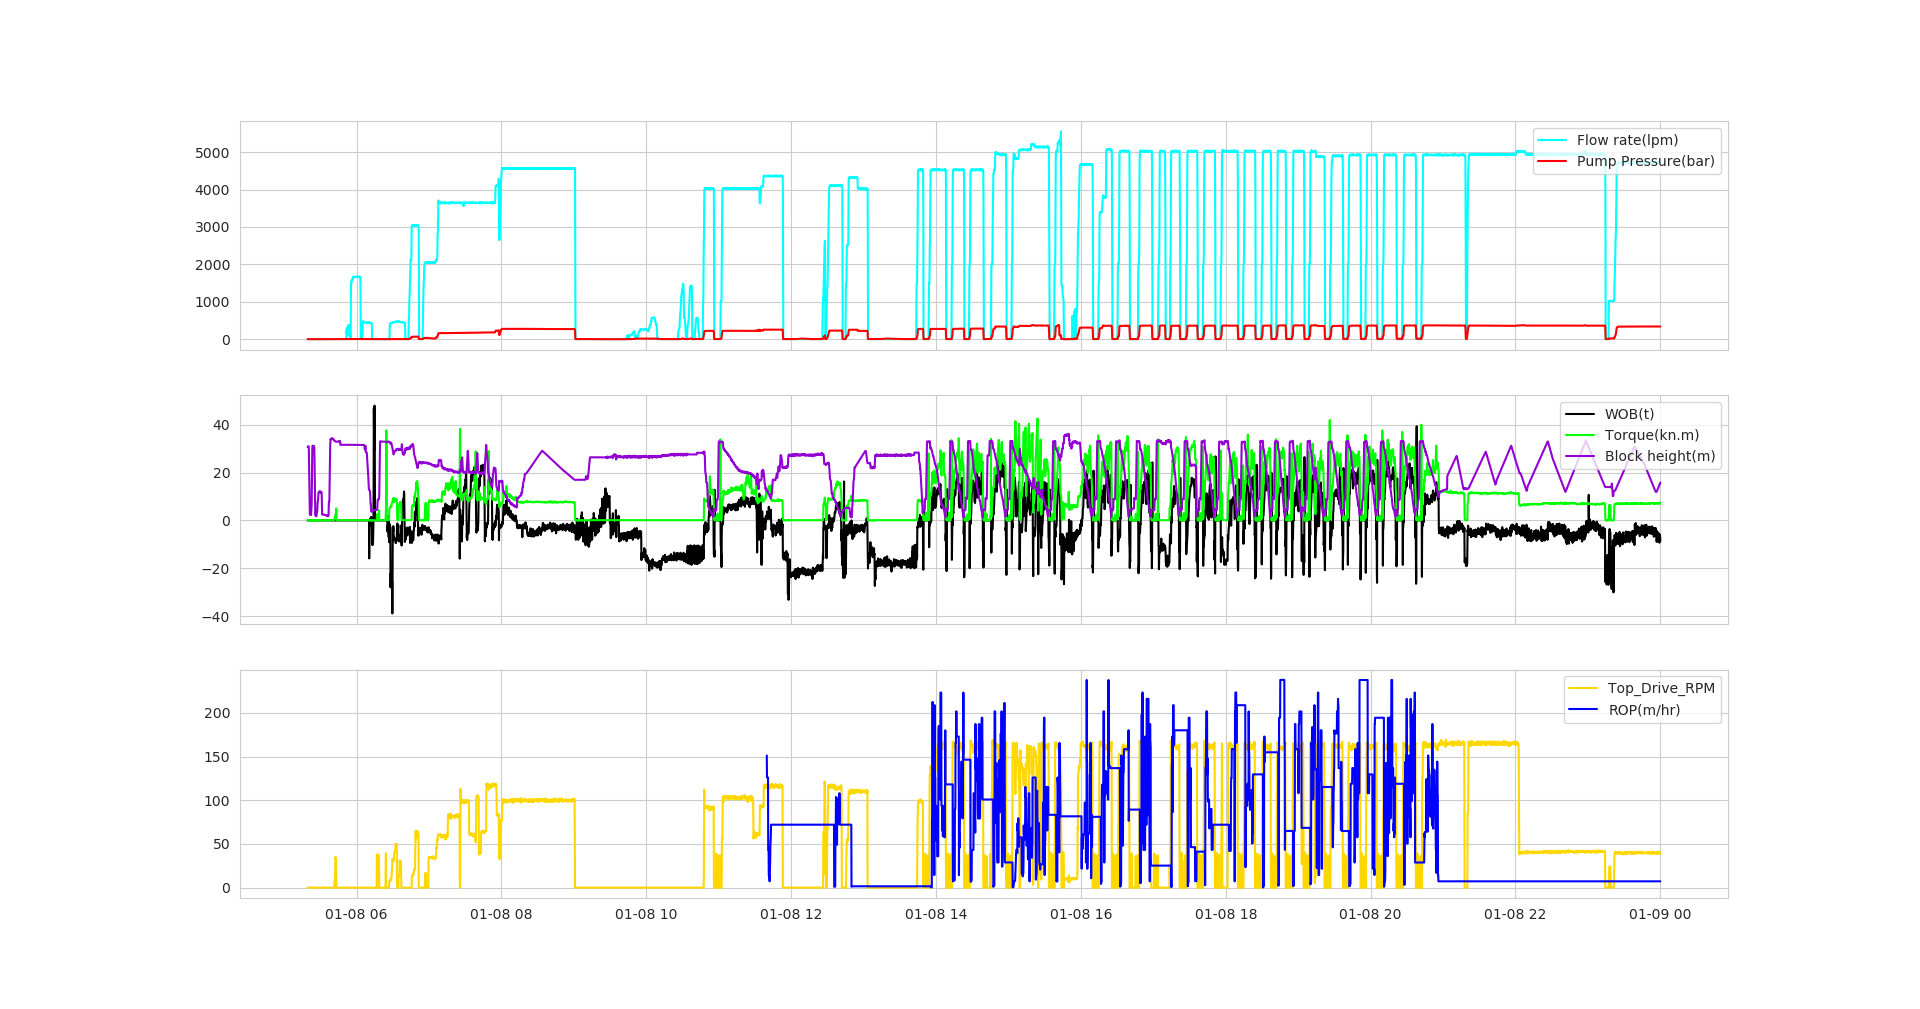This screenshot has height=1009, width=1920.
Task: Click the x-axis tick label 01-09 00
Action: tap(1660, 914)
